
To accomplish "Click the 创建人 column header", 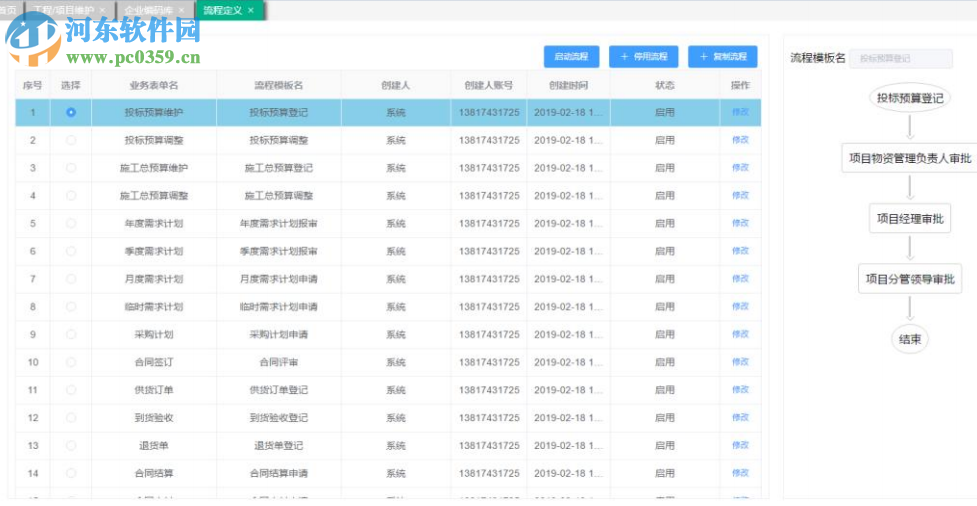I will click(x=396, y=85).
